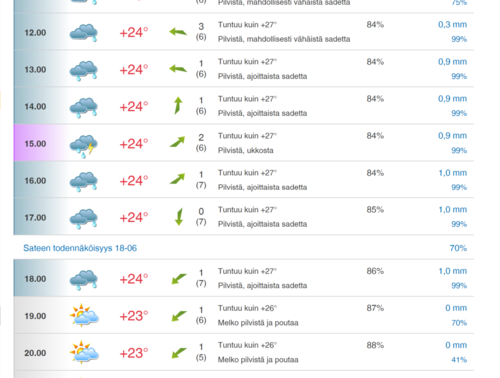Viewport: 500px width, 378px height.
Task: Select the 14.00 time label
Action: tap(35, 107)
